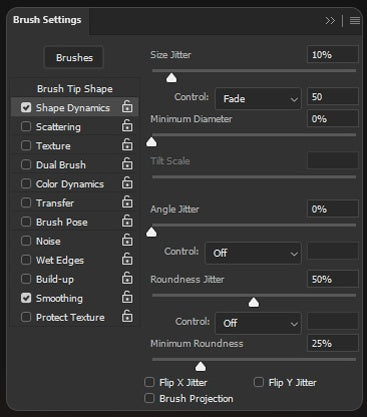Image resolution: width=367 pixels, height=417 pixels.
Task: Select the Shape Dynamics label
Action: [x=73, y=108]
